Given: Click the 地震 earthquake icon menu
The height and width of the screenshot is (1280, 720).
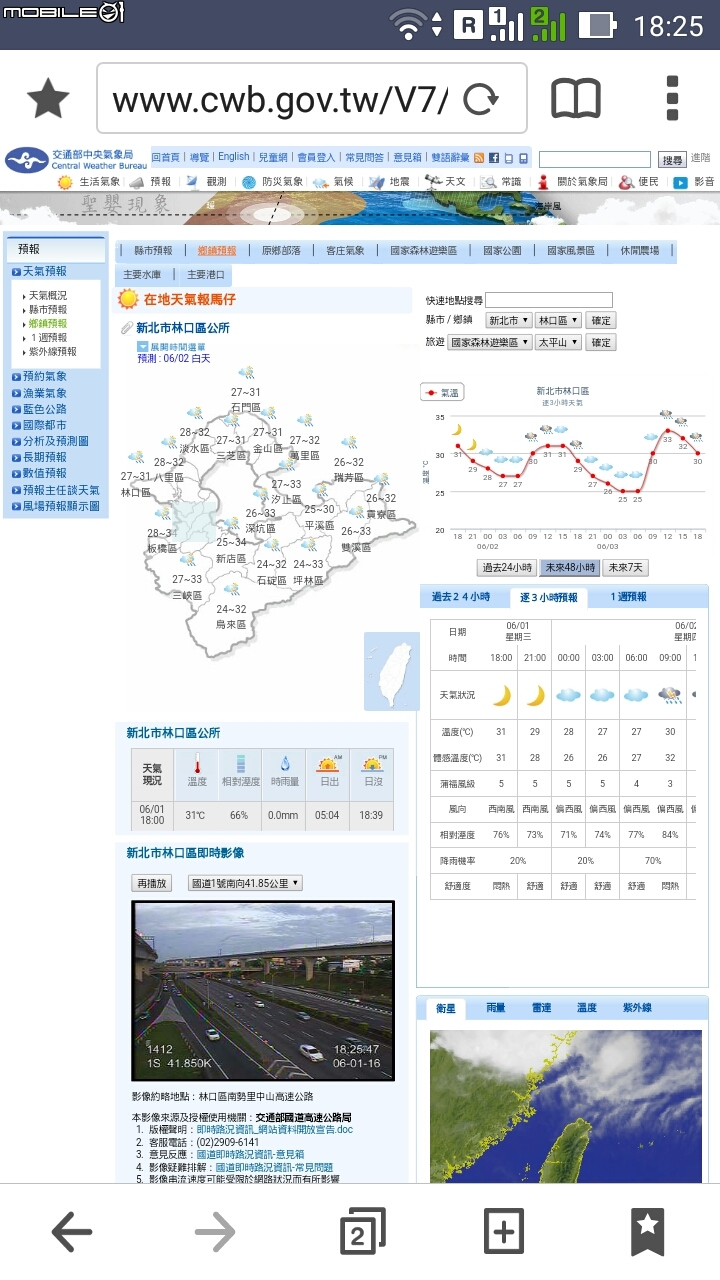Looking at the screenshot, I should (x=376, y=182).
